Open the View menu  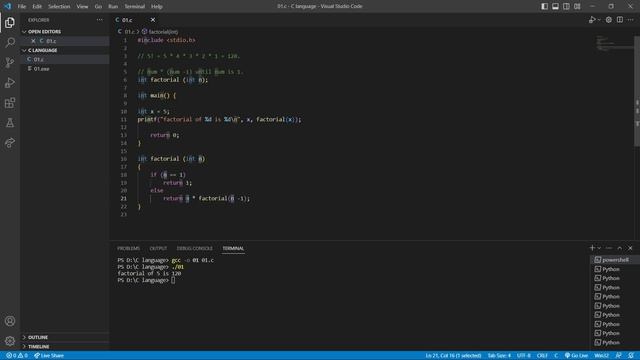pos(82,7)
